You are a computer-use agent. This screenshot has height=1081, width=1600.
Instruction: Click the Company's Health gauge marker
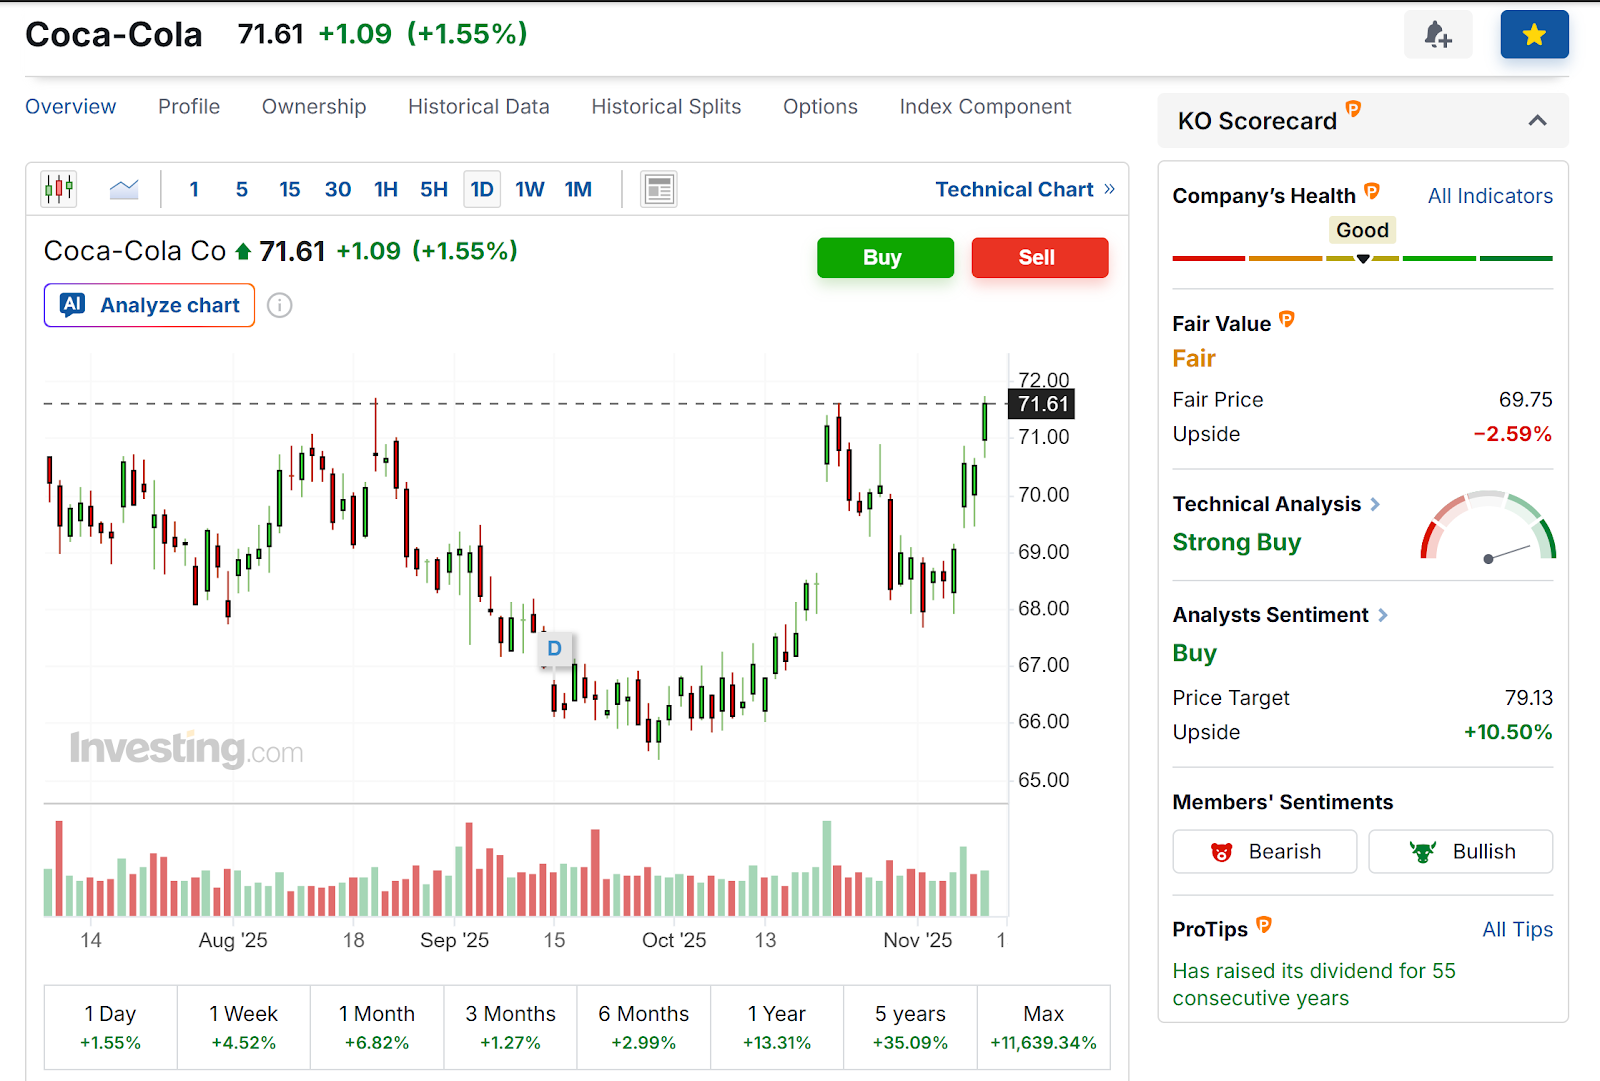coord(1363,257)
